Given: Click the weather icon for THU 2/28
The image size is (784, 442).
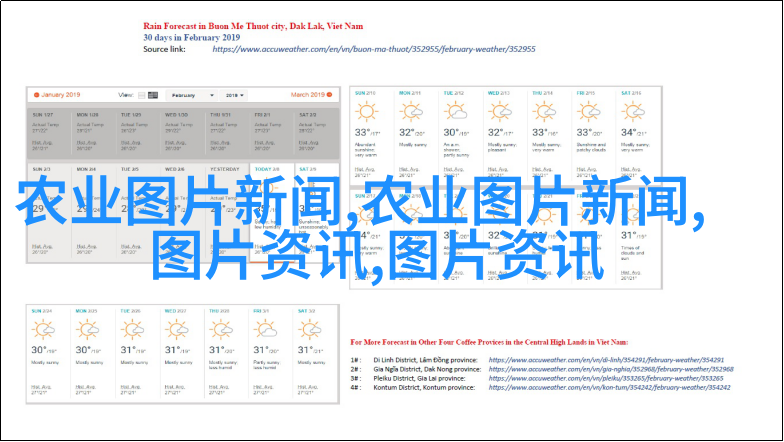Looking at the screenshot, I should 220,330.
